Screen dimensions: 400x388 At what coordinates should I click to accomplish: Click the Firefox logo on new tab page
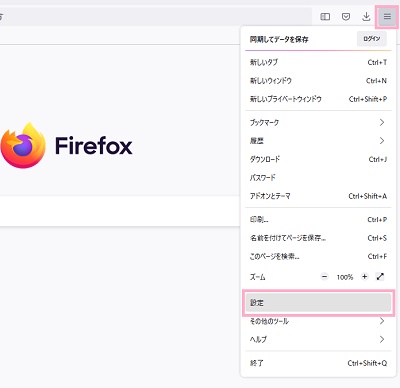[x=66, y=145]
